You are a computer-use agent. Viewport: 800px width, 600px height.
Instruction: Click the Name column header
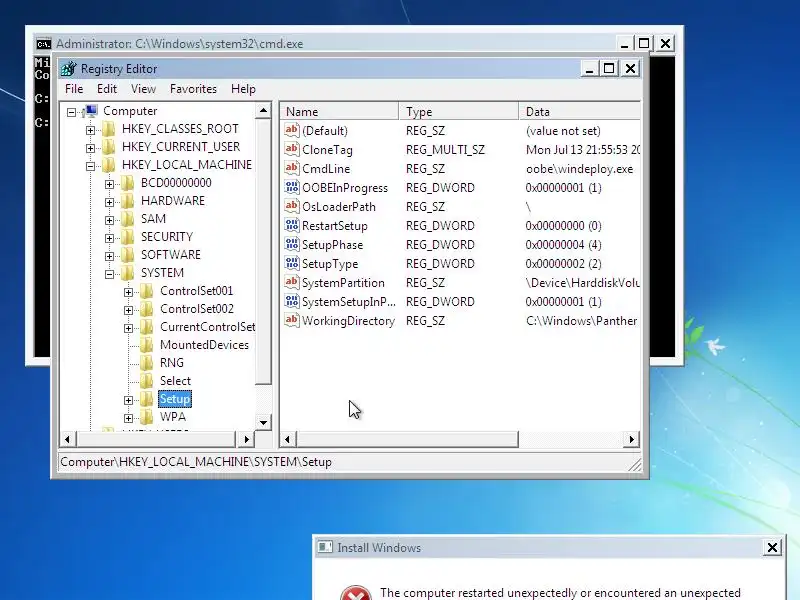tap(339, 112)
